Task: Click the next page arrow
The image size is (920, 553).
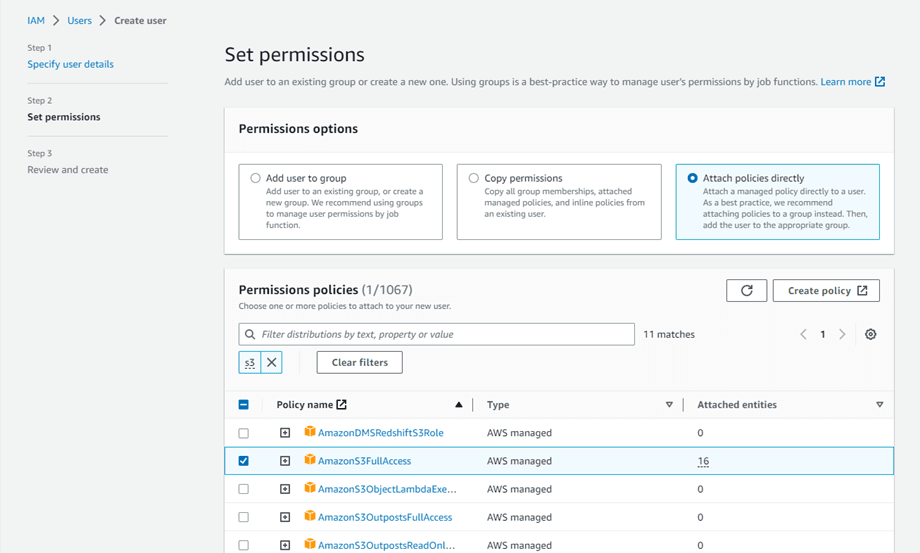Action: pos(842,334)
